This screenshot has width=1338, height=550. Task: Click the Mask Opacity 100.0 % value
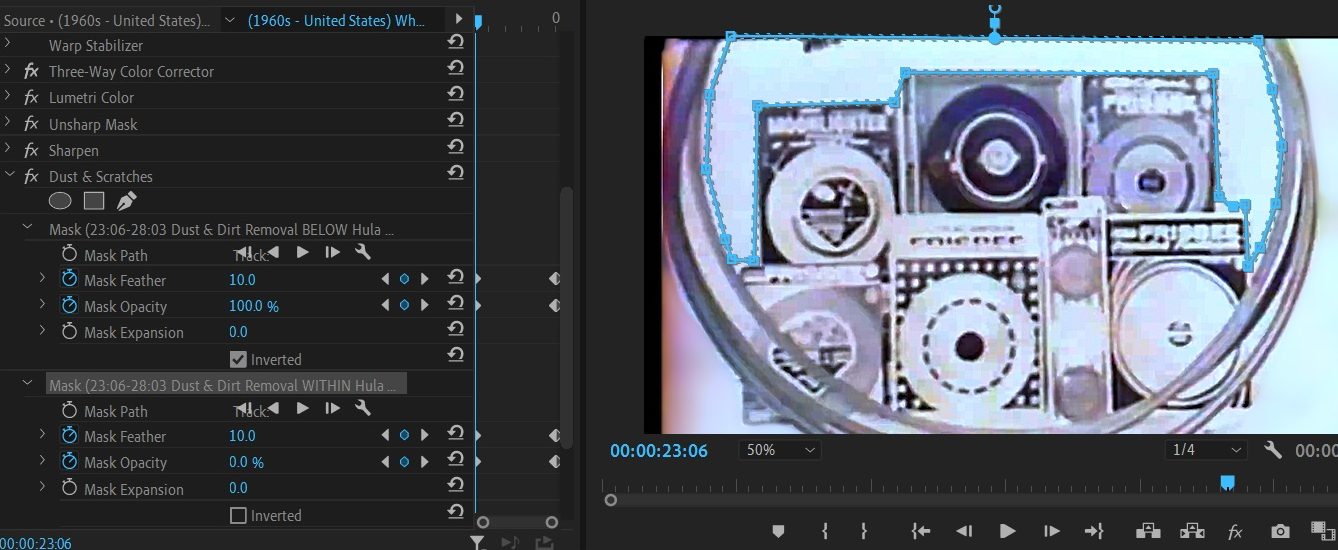[254, 306]
